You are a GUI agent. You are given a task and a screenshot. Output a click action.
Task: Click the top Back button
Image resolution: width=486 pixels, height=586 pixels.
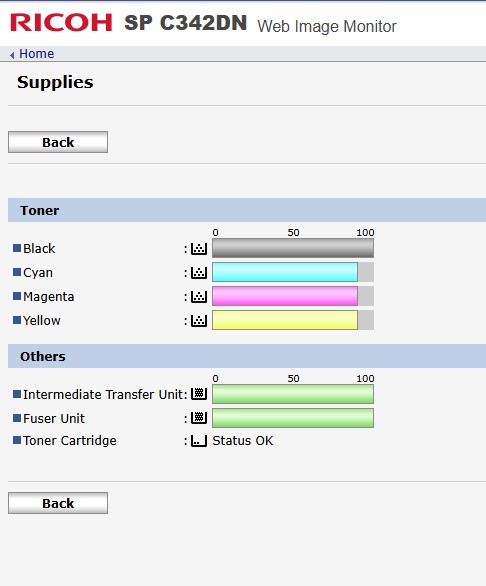point(58,142)
